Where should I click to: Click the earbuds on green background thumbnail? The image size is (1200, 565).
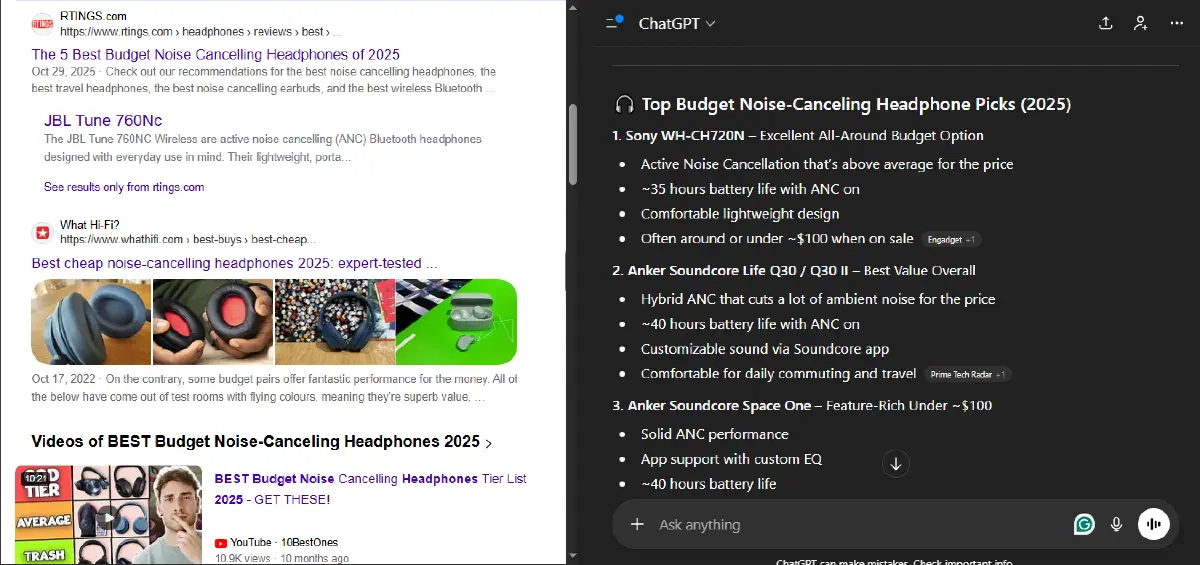click(x=457, y=321)
